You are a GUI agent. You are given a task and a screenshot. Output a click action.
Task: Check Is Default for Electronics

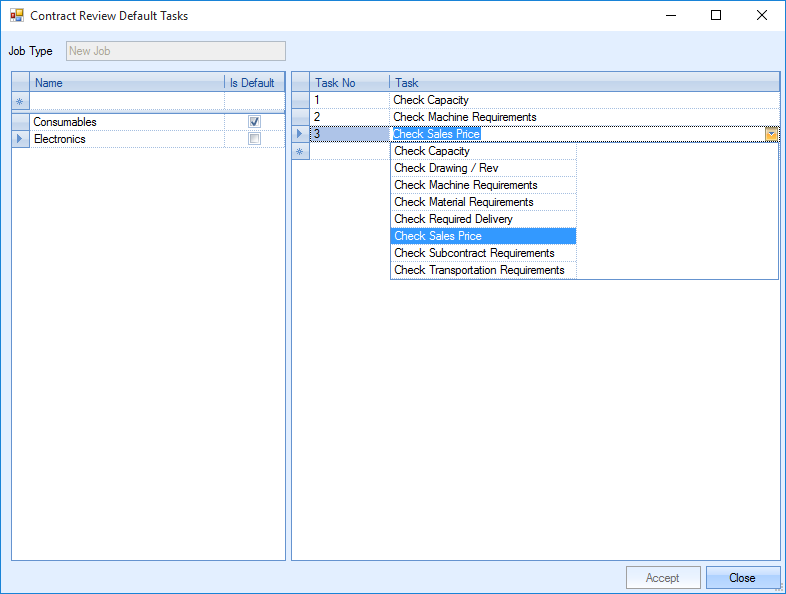pyautogui.click(x=254, y=139)
